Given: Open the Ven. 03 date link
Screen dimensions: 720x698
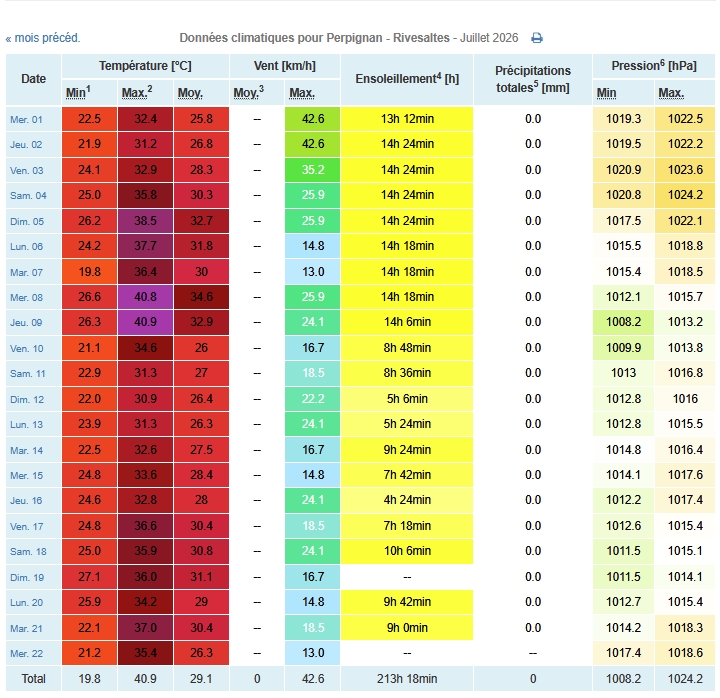Looking at the screenshot, I should (27, 171).
